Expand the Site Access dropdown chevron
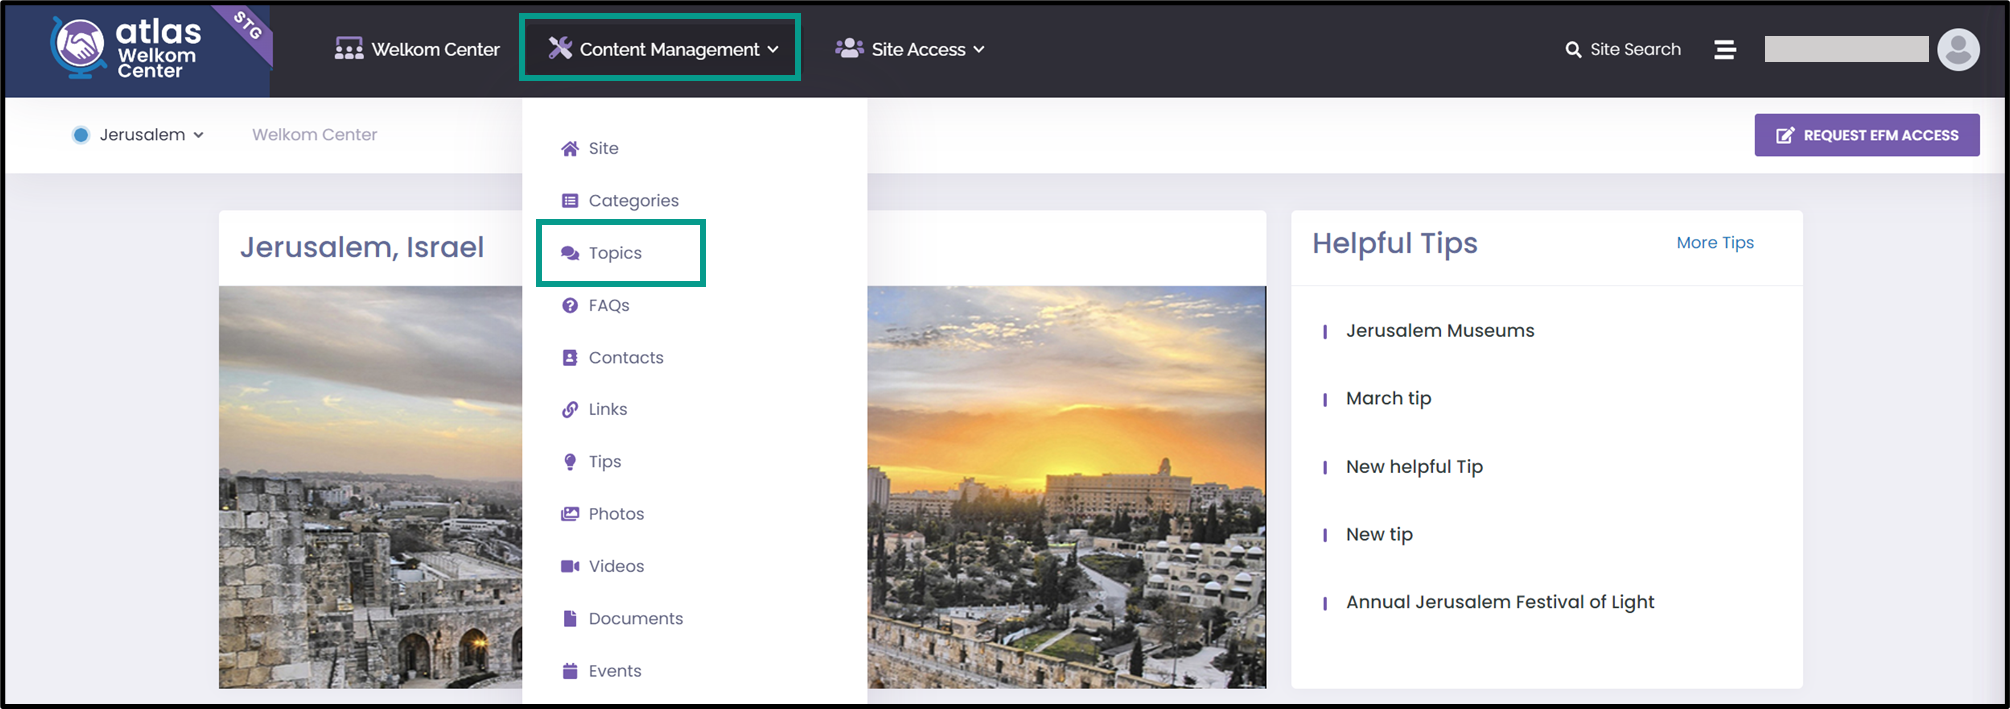2010x709 pixels. tap(979, 49)
